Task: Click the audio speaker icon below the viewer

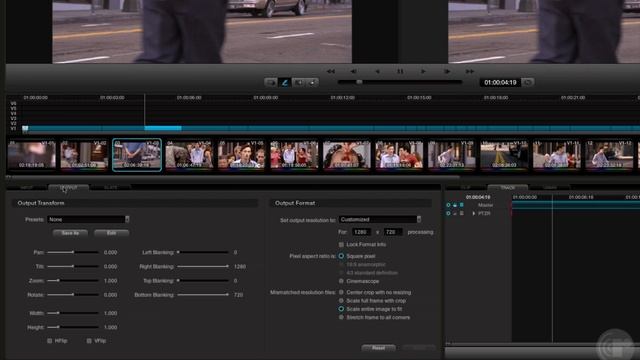Action: (x=299, y=82)
